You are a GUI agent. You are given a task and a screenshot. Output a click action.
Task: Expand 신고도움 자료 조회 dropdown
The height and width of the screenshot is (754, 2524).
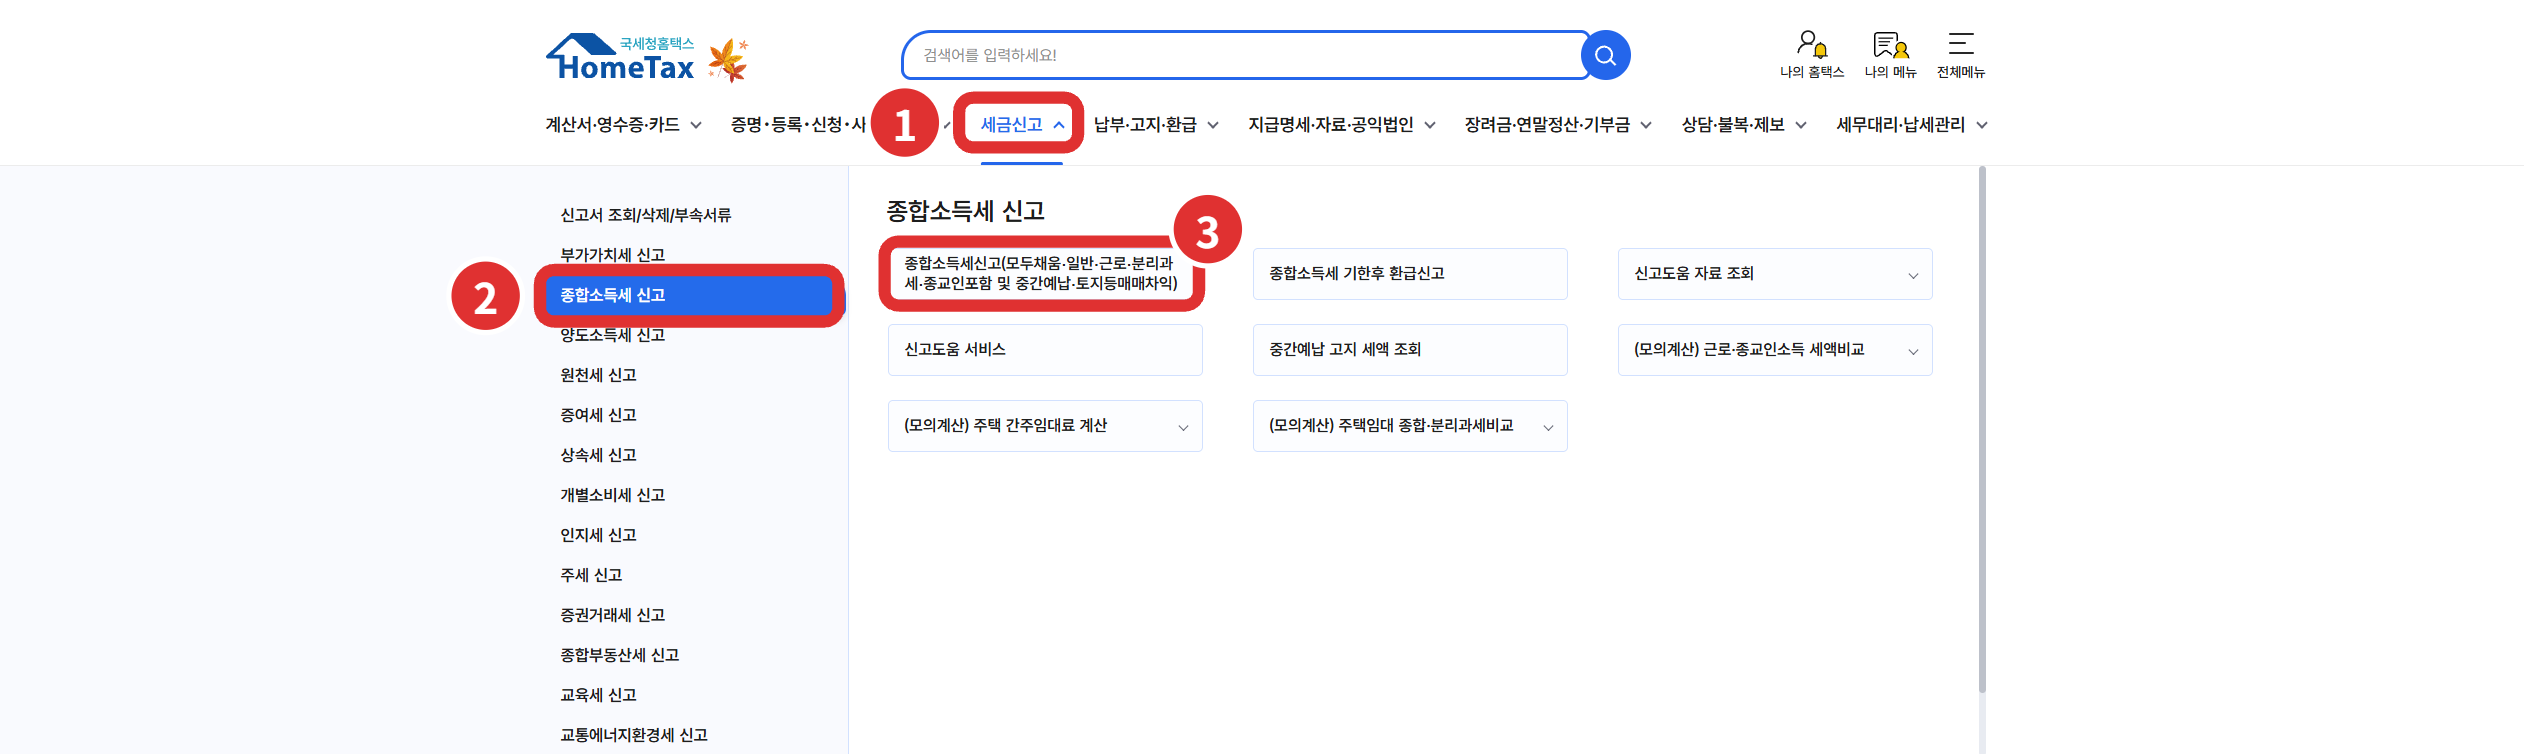click(x=1775, y=274)
